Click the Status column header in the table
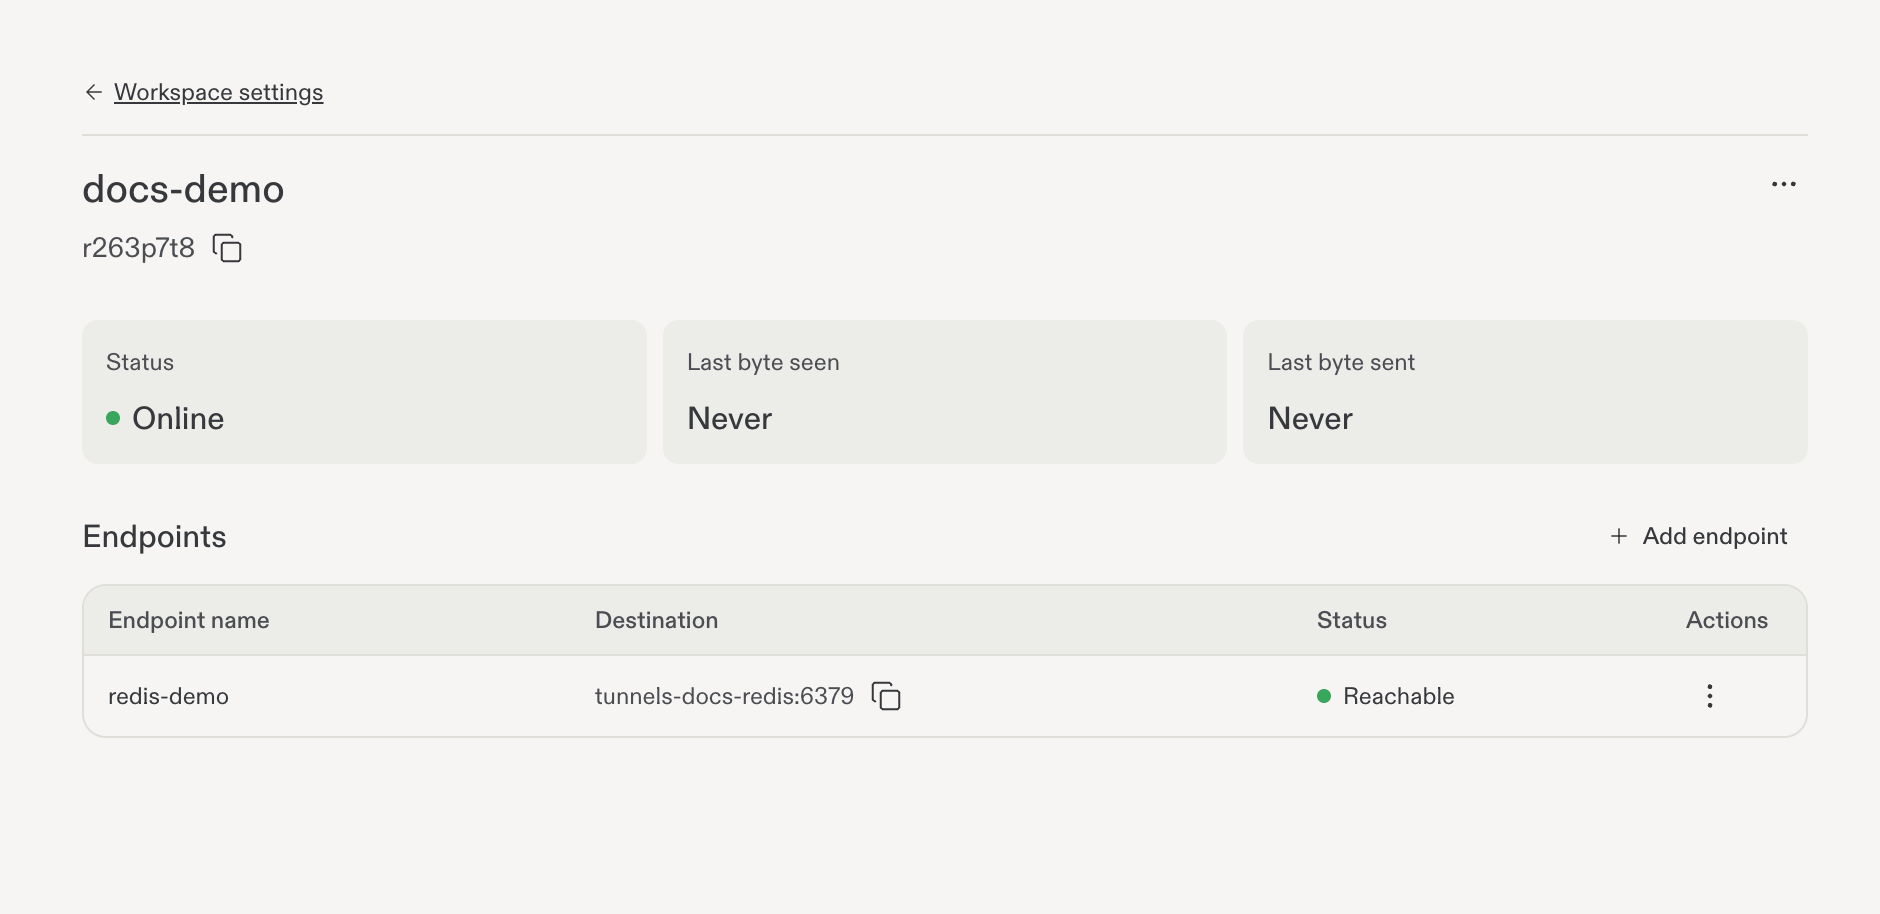The width and height of the screenshot is (1880, 914). click(x=1351, y=620)
